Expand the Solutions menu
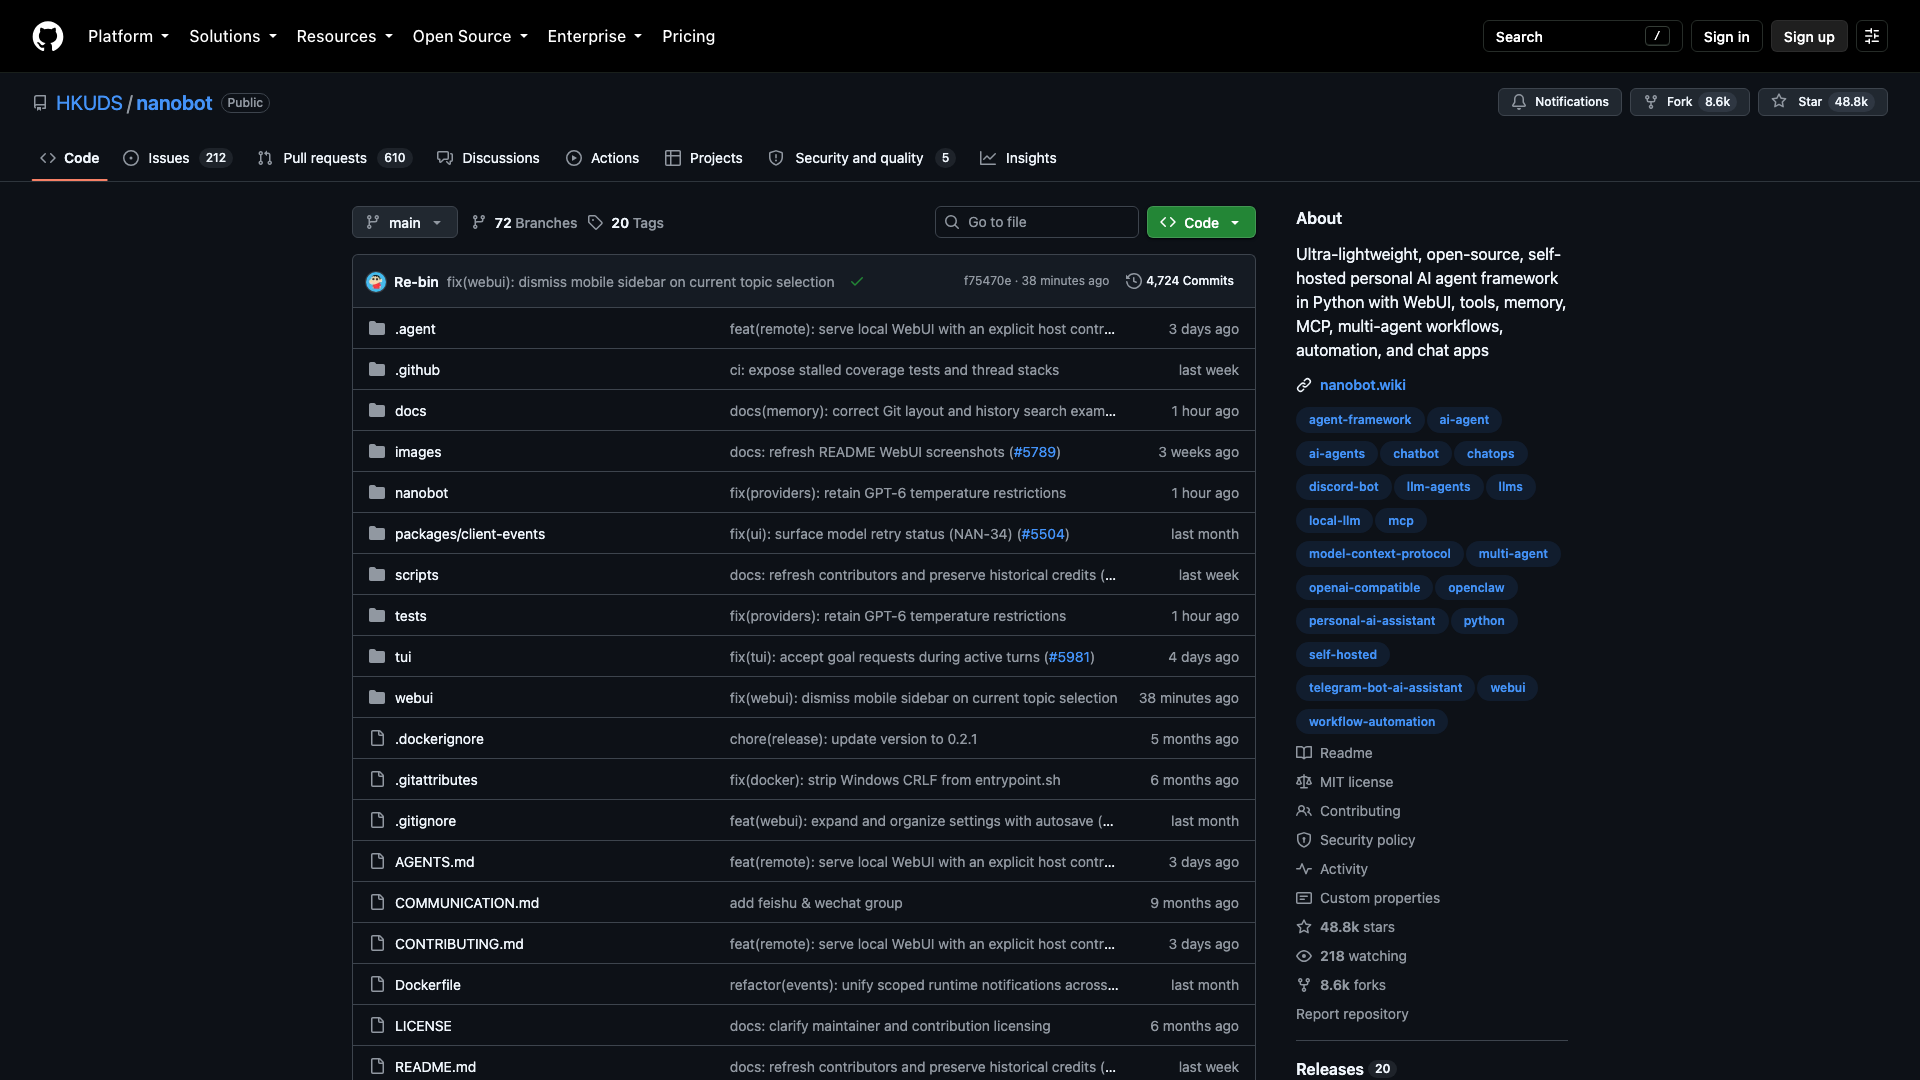 click(233, 36)
